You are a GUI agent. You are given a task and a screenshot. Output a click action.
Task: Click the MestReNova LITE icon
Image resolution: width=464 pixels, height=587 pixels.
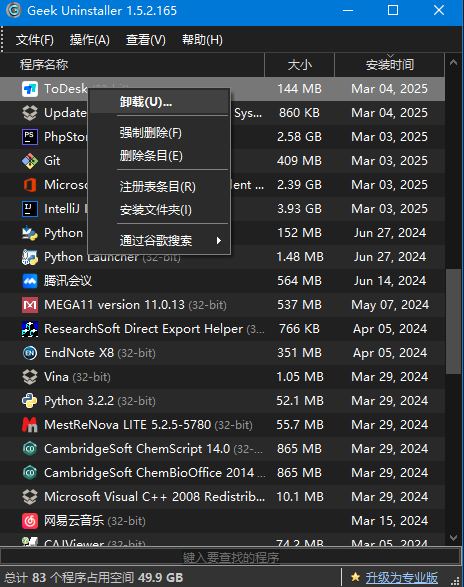30,425
